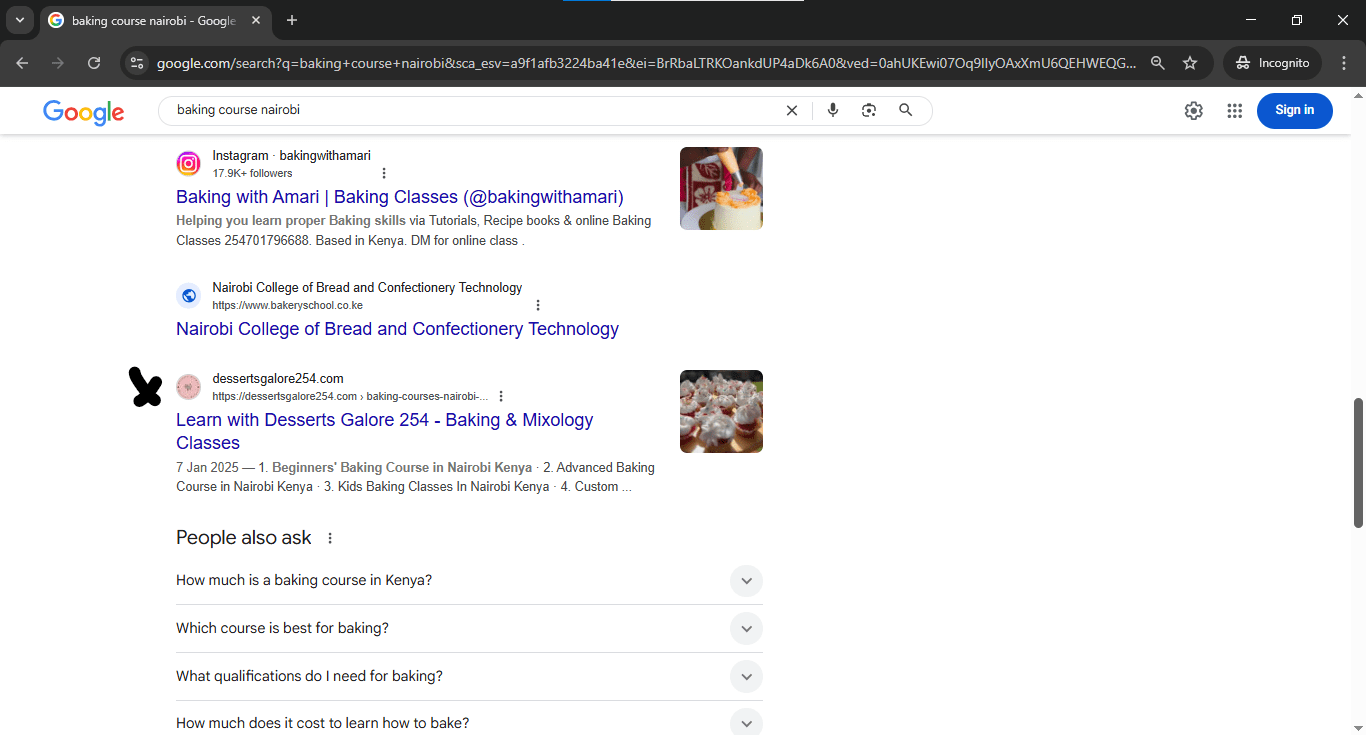Open the Baking with Amari result link
Image resolution: width=1366 pixels, height=735 pixels.
400,197
